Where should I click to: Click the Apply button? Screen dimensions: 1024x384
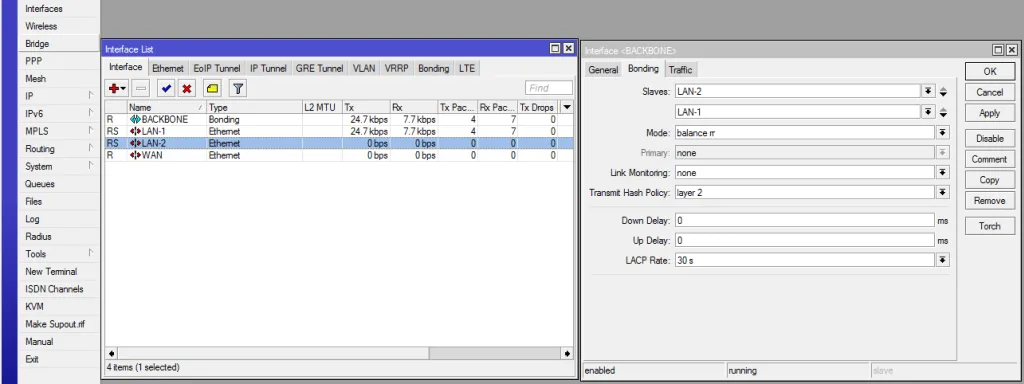989,113
